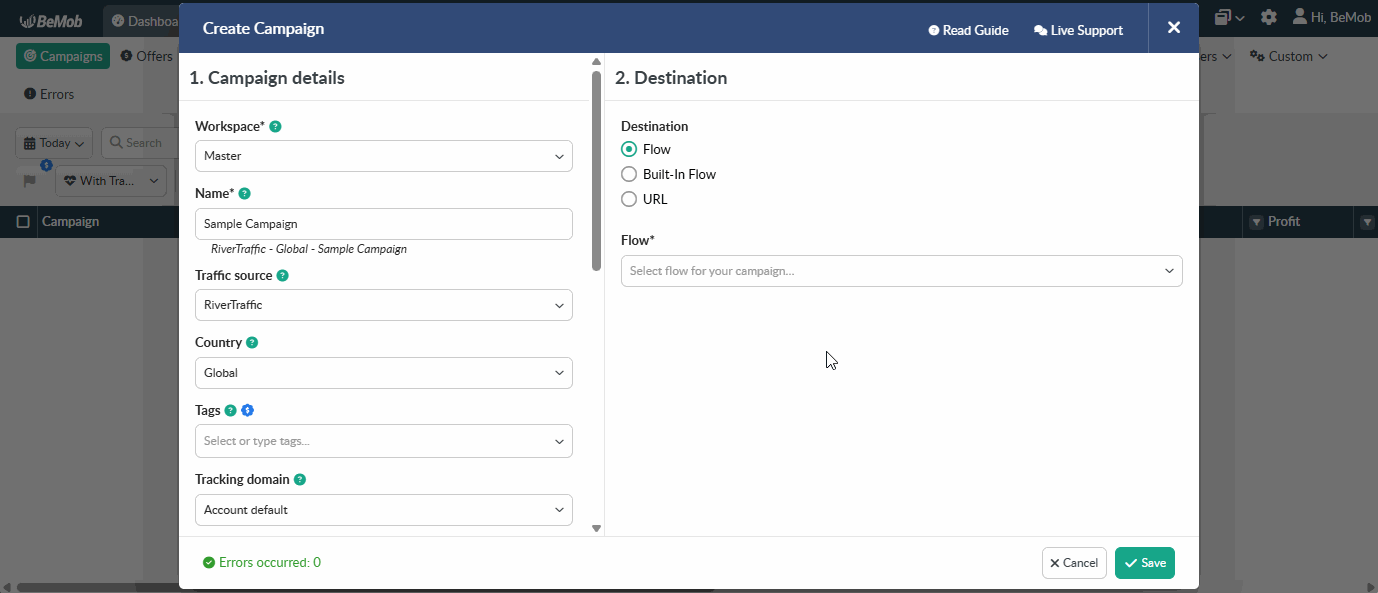Expand the Country dropdown set to Global

pos(383,373)
